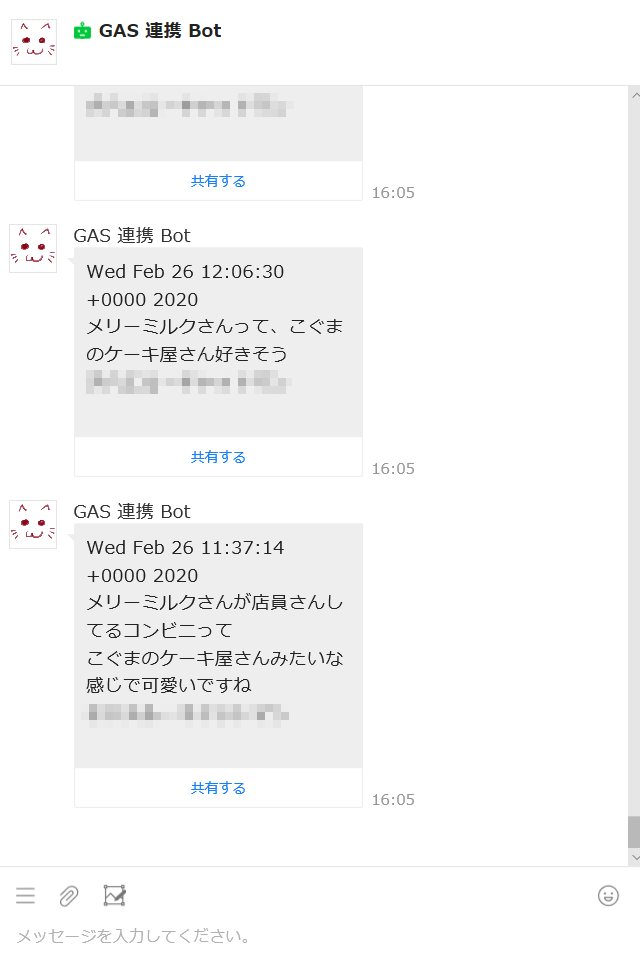Screen dimensions: 640x958
Task: Click the cat avatar in the header
Action: [x=33, y=31]
